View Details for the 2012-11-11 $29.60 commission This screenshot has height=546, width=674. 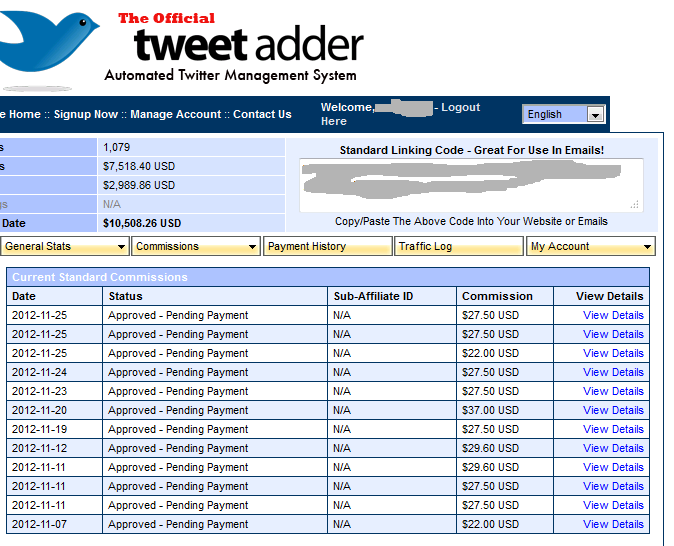[x=613, y=467]
